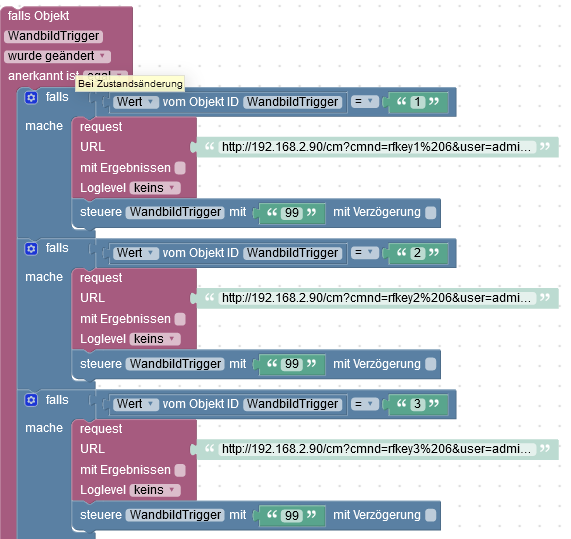Edit the rfkey3 URL text field

(377, 449)
